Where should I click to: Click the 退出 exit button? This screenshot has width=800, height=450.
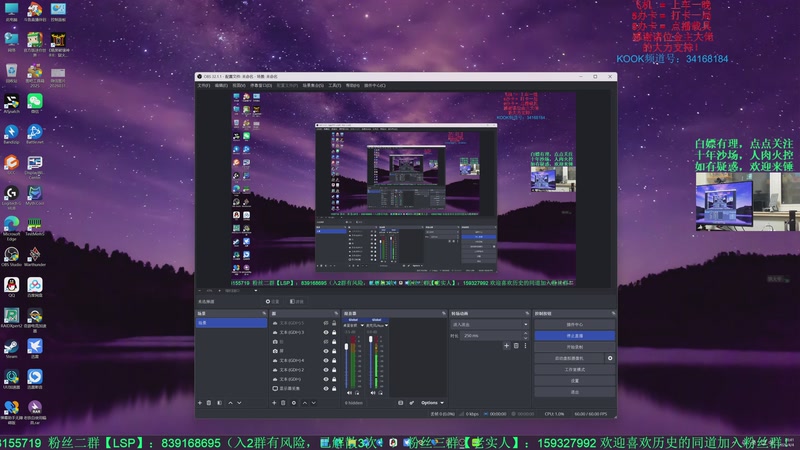[x=574, y=392]
